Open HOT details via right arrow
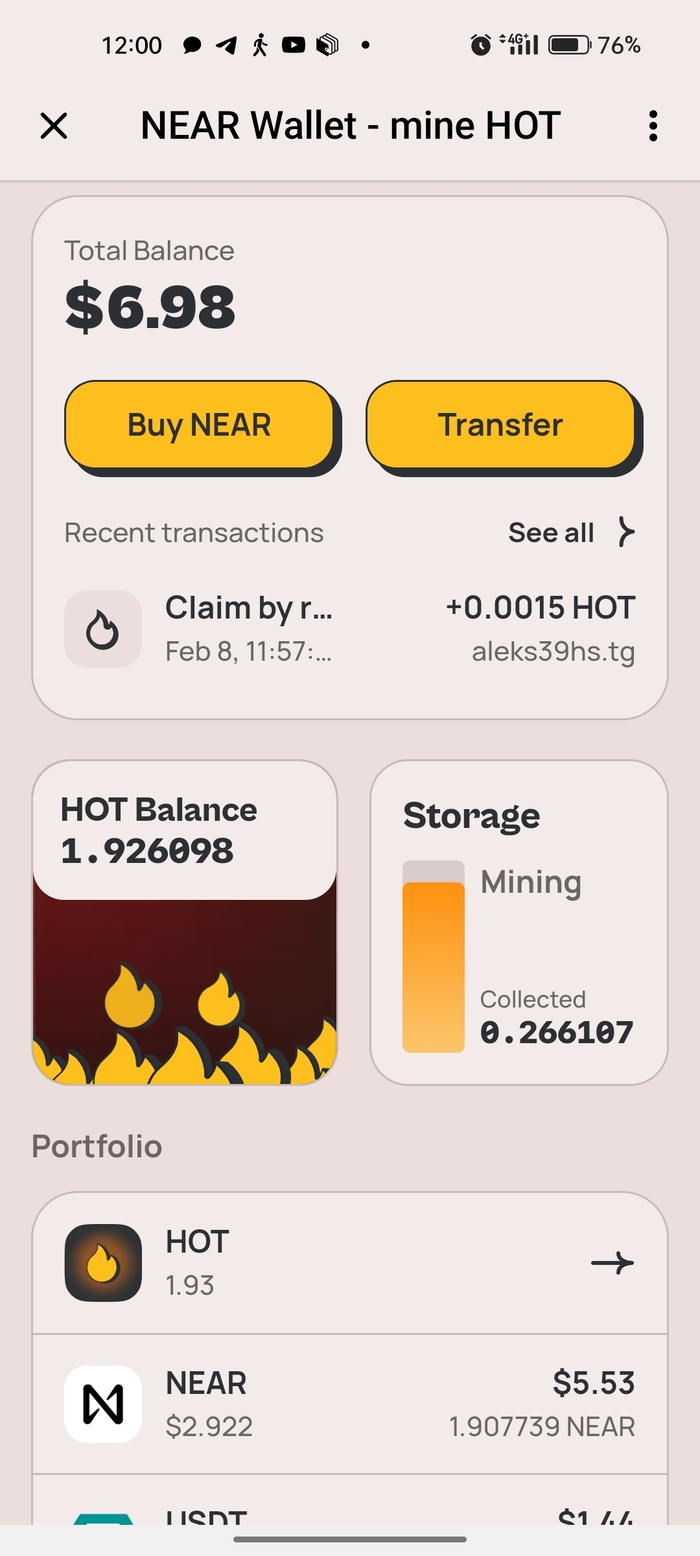Screen dimensions: 700x1556 612,1263
